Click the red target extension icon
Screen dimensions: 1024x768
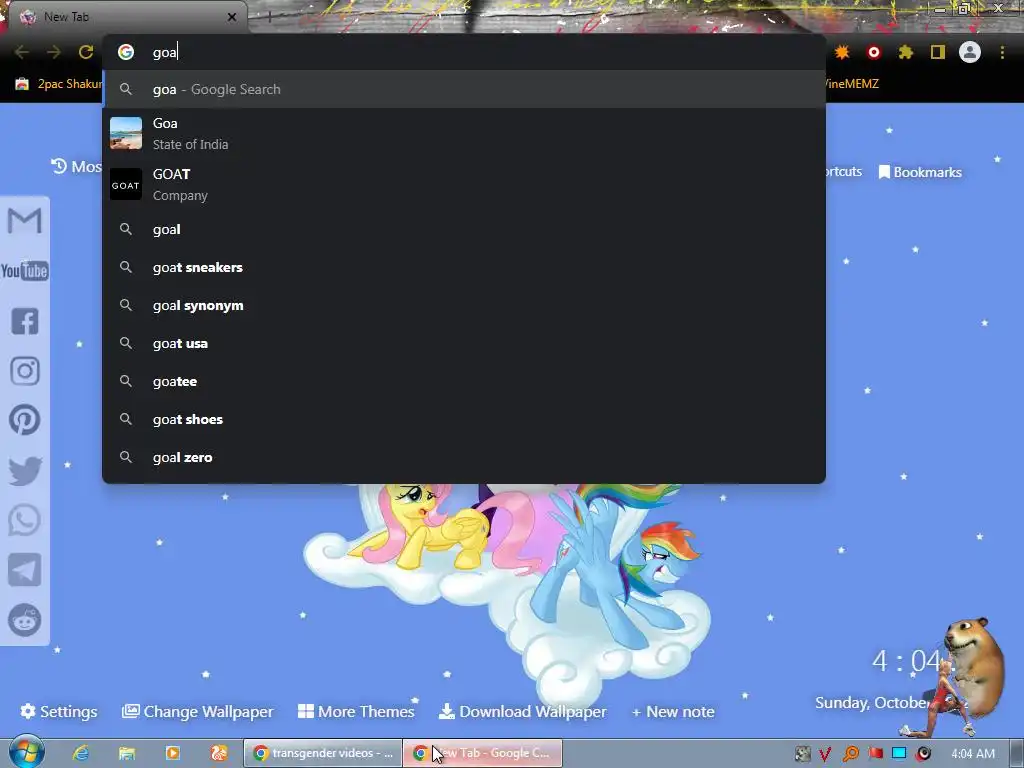coord(874,52)
